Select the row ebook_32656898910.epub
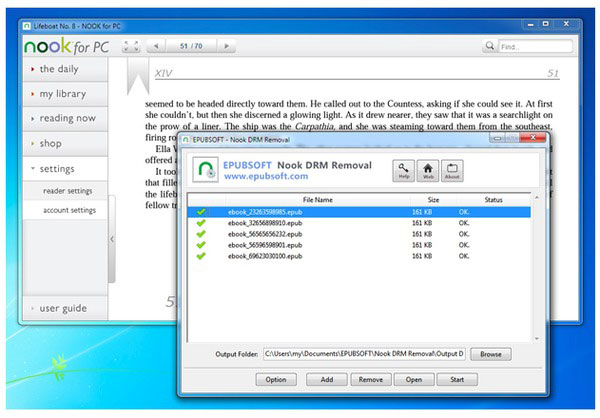This screenshot has width=600, height=418. pyautogui.click(x=359, y=223)
